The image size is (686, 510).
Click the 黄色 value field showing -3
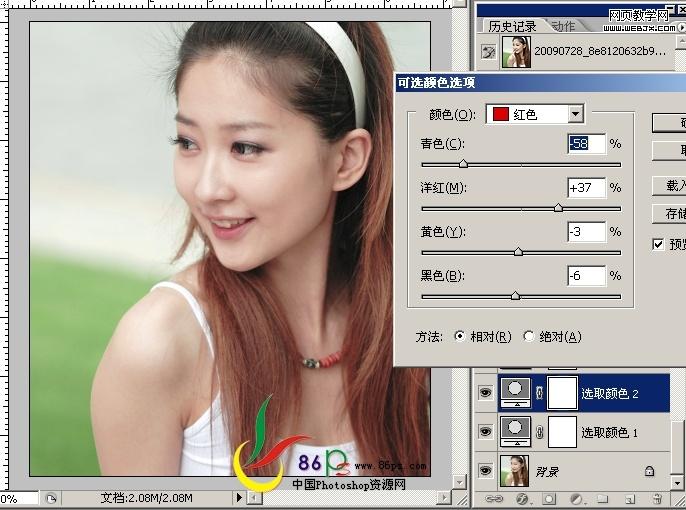coord(587,231)
